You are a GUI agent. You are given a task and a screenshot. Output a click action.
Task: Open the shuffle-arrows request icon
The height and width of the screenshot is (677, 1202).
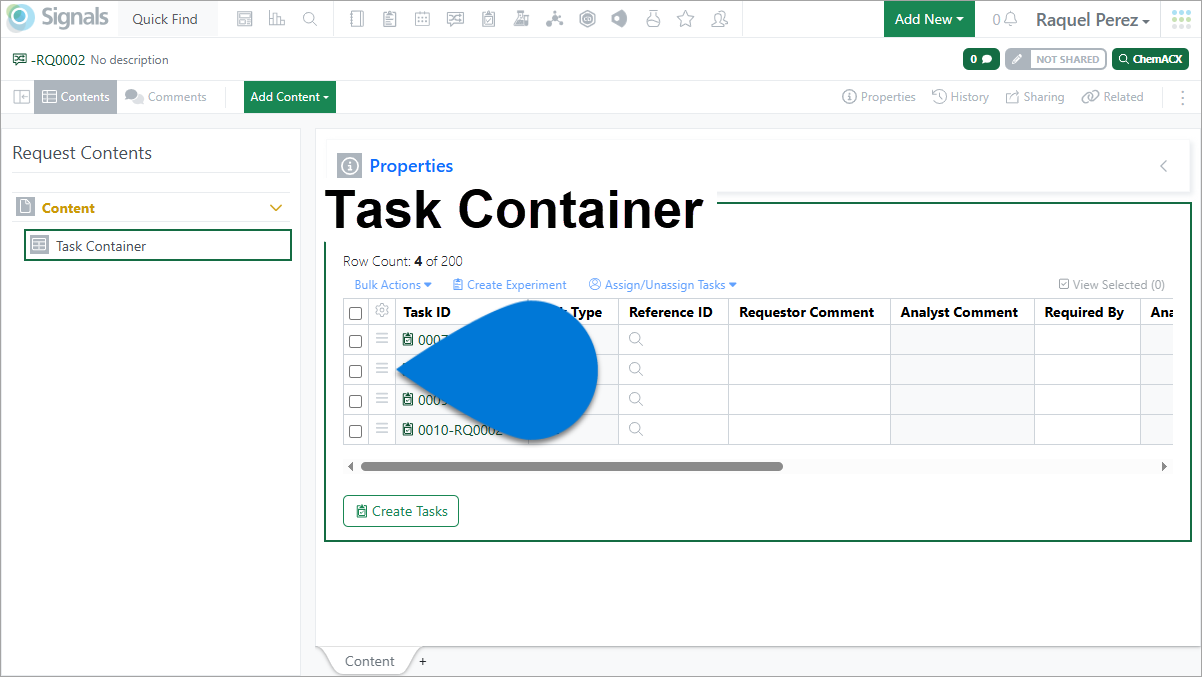point(455,19)
